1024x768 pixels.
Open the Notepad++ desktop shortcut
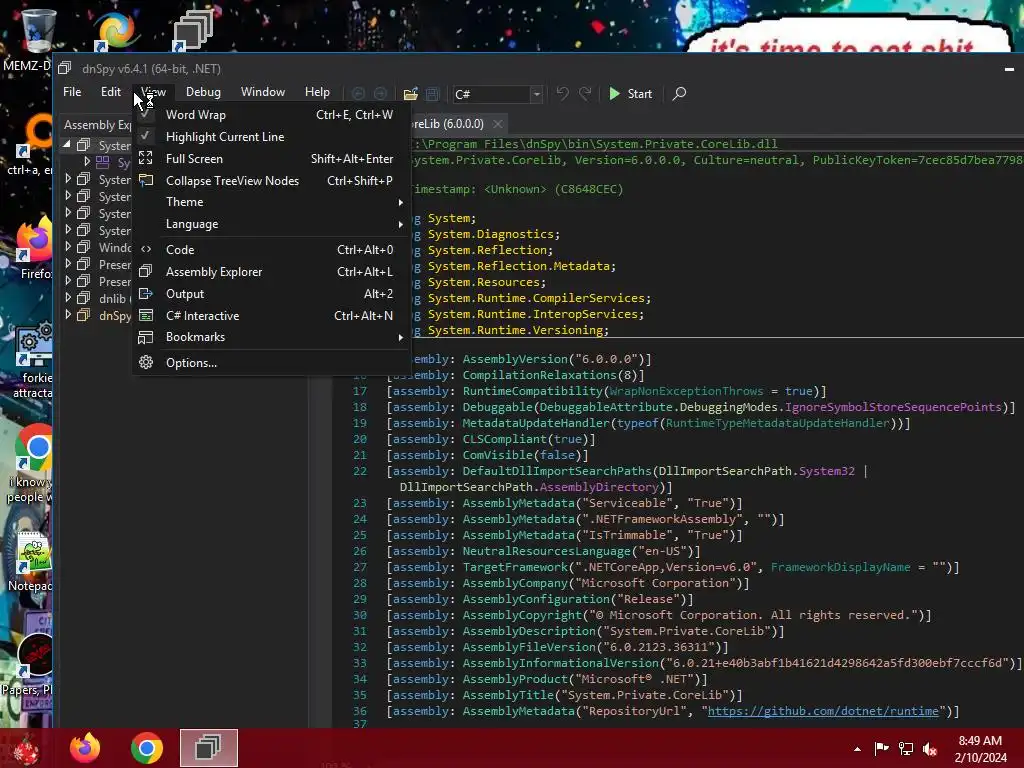click(x=31, y=562)
